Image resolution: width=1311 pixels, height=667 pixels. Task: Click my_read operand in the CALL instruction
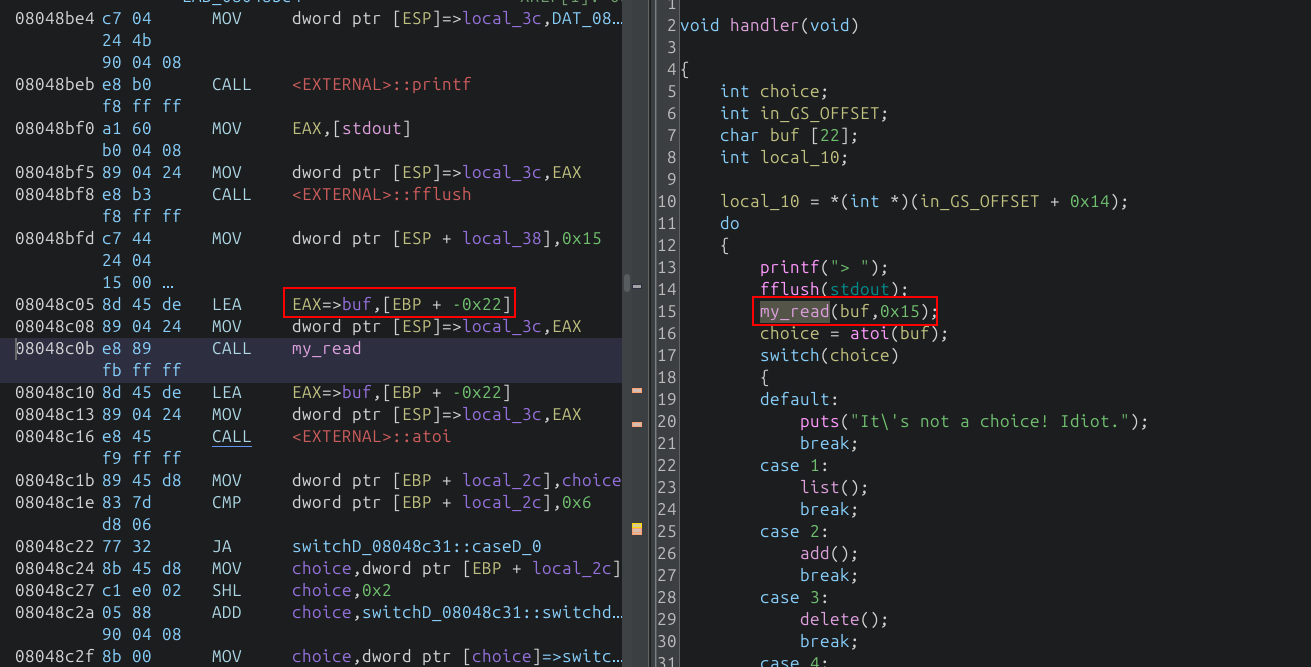tap(326, 348)
